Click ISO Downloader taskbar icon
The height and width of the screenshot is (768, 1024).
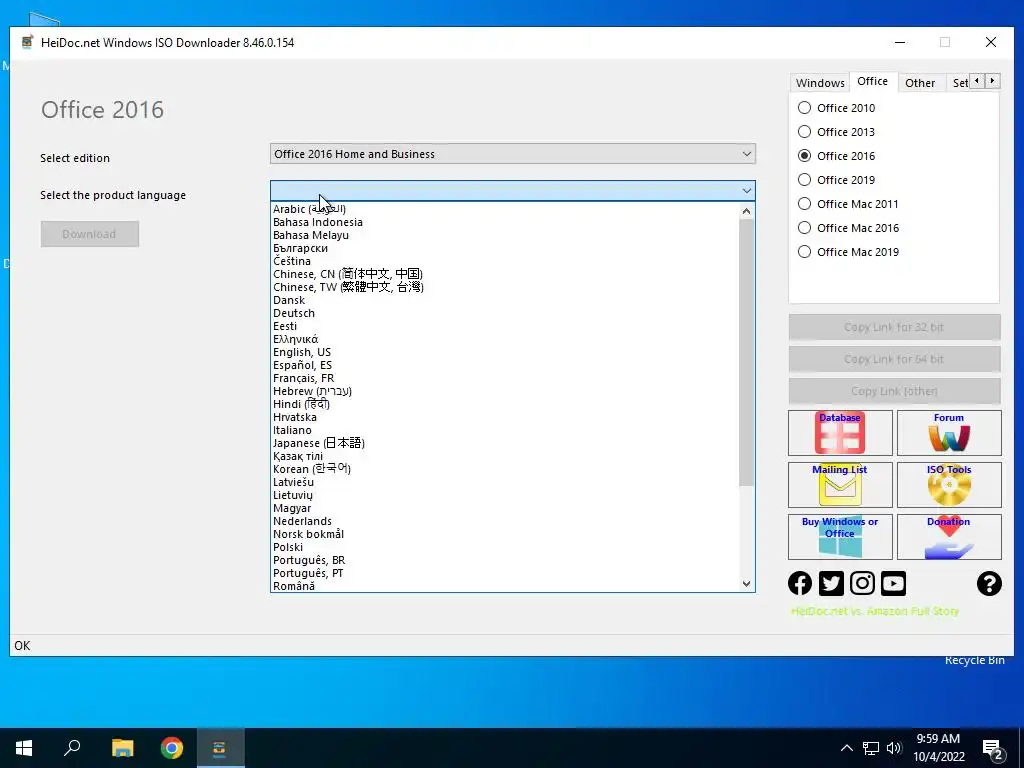219,748
